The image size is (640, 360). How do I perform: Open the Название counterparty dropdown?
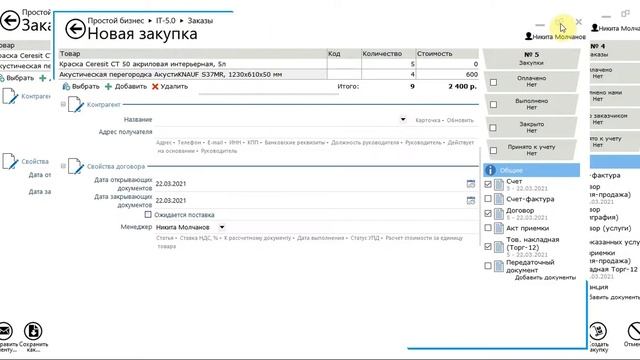point(403,120)
